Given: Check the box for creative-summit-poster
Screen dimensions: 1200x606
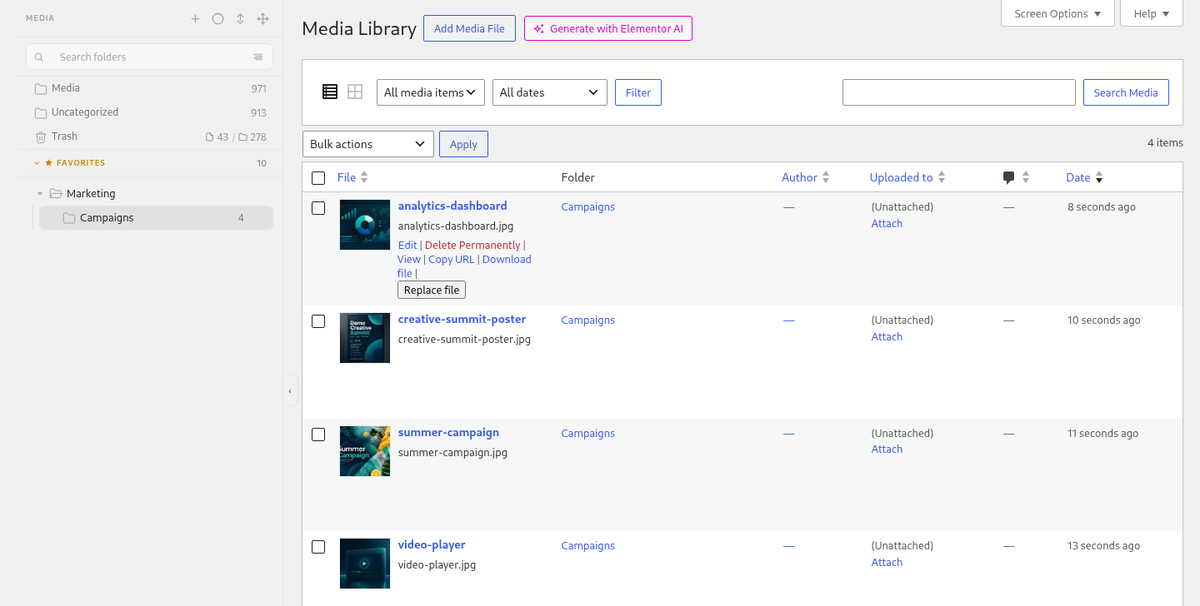Looking at the screenshot, I should click(318, 321).
